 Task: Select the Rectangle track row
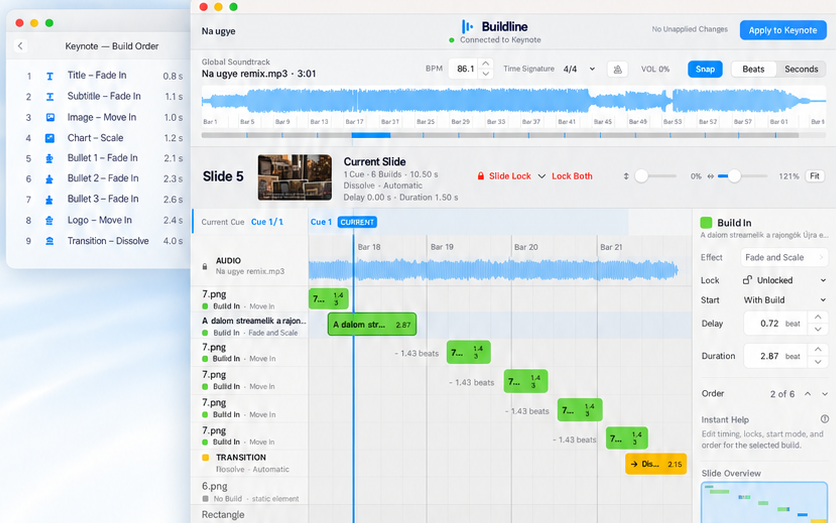(250, 515)
